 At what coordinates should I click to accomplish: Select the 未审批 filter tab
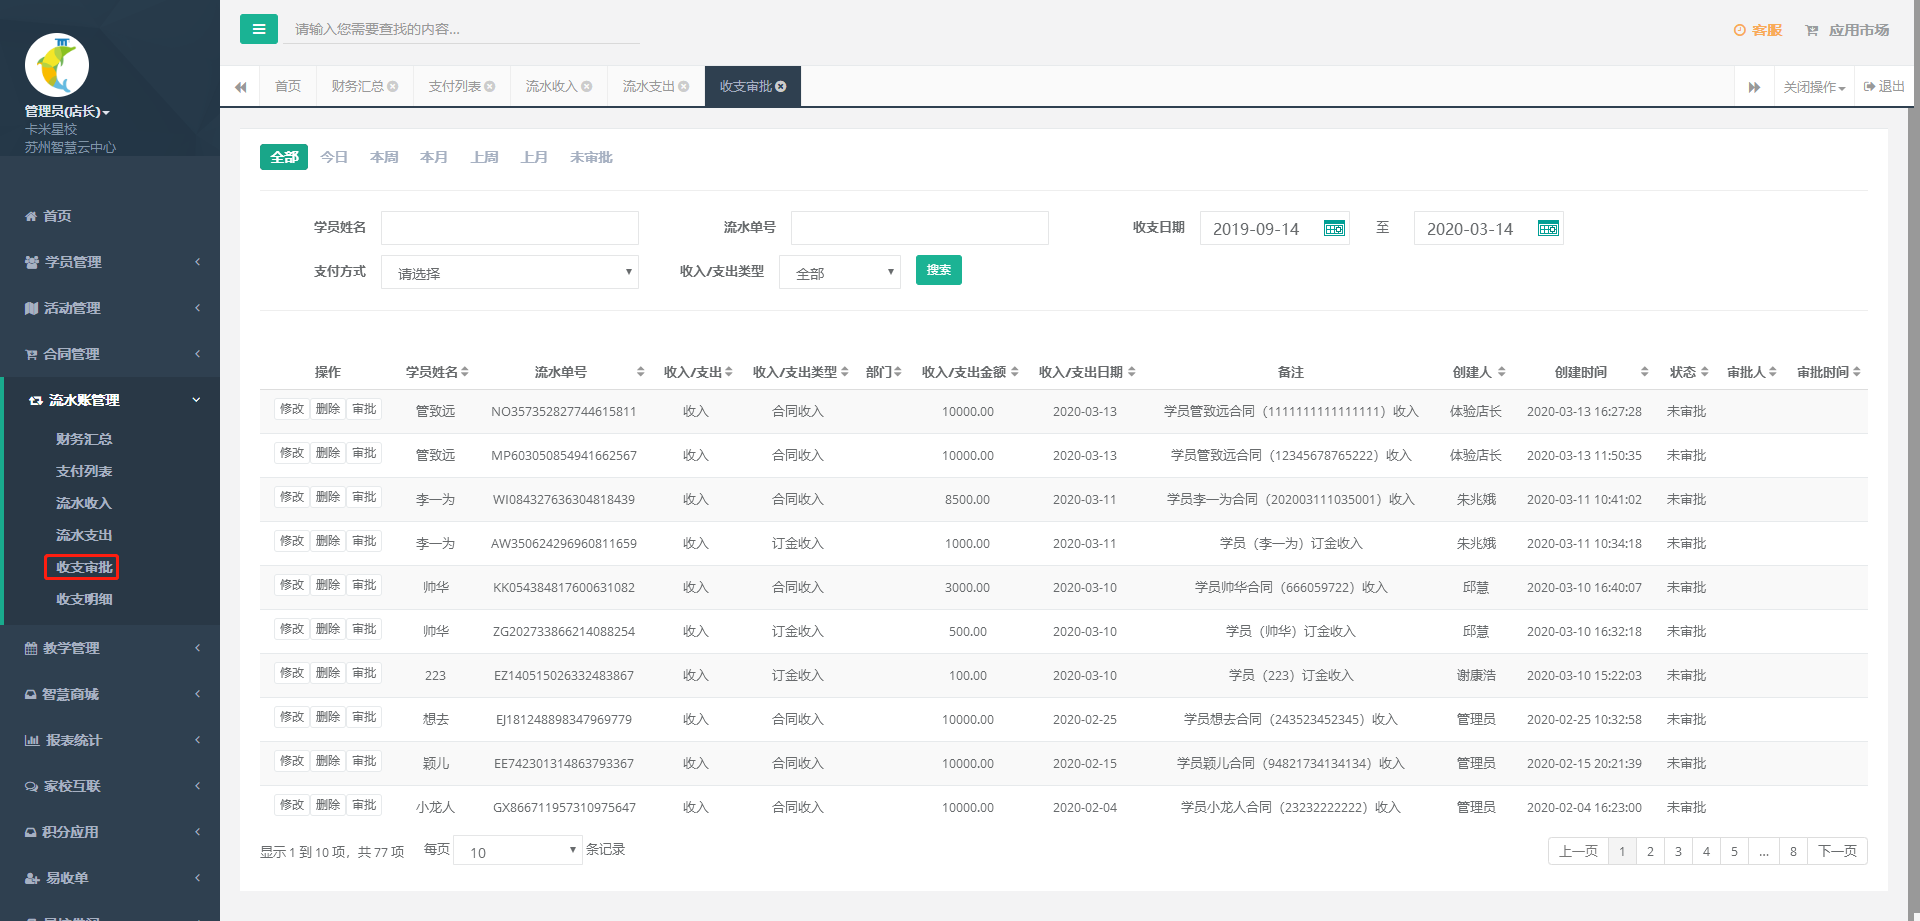(x=591, y=157)
